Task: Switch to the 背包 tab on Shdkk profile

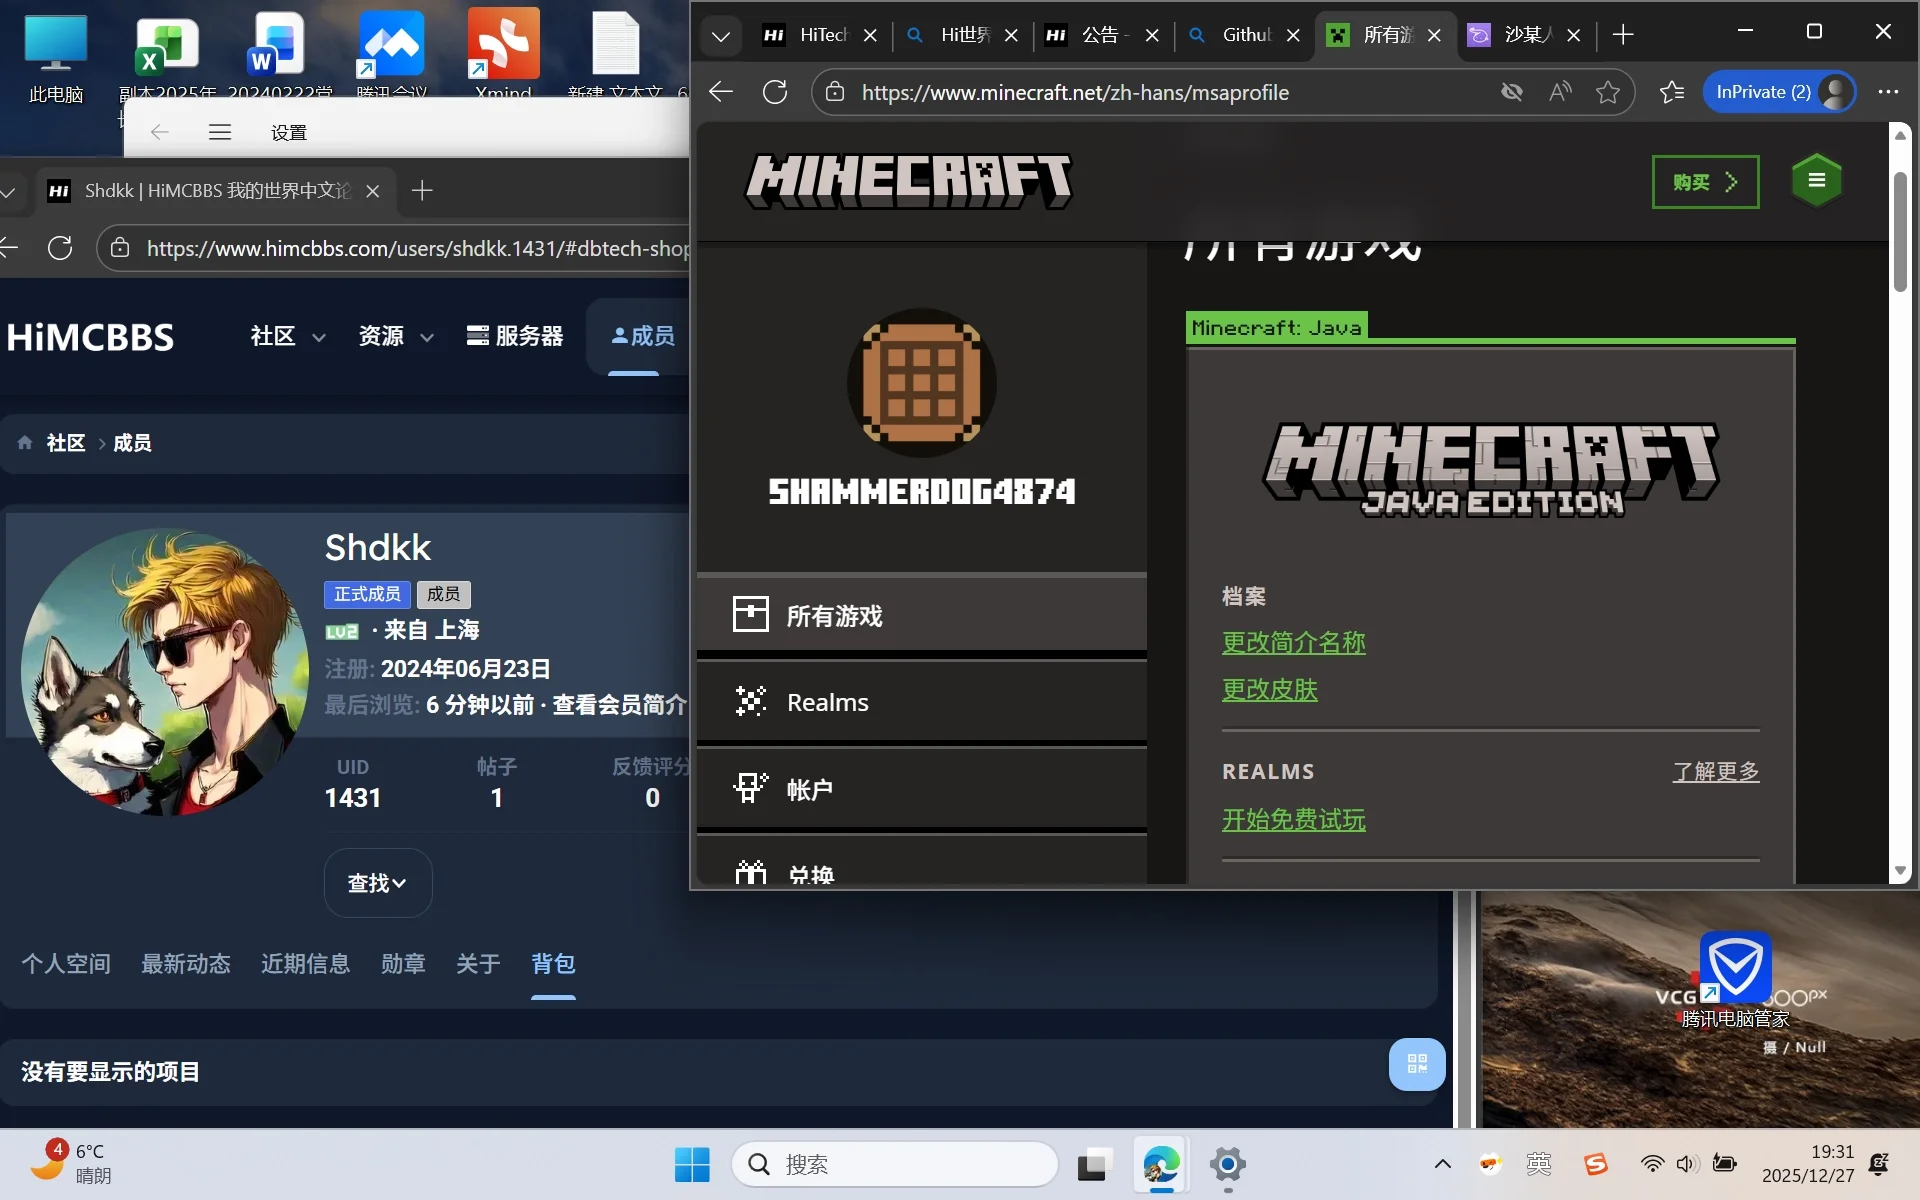Action: [x=553, y=963]
